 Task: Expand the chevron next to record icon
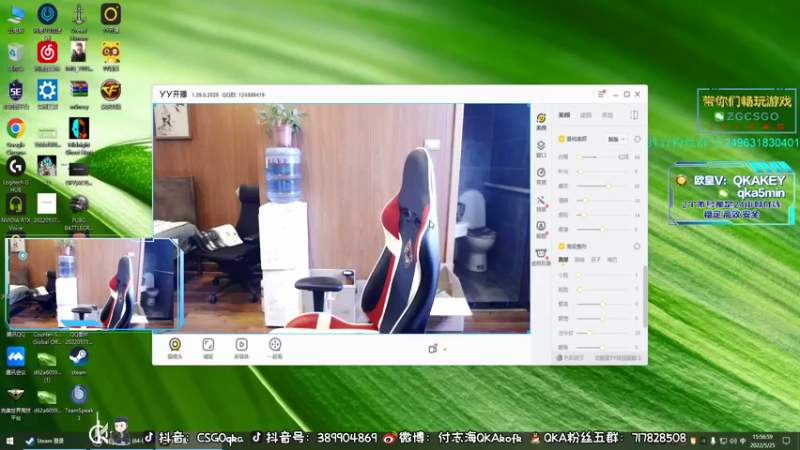(x=445, y=349)
